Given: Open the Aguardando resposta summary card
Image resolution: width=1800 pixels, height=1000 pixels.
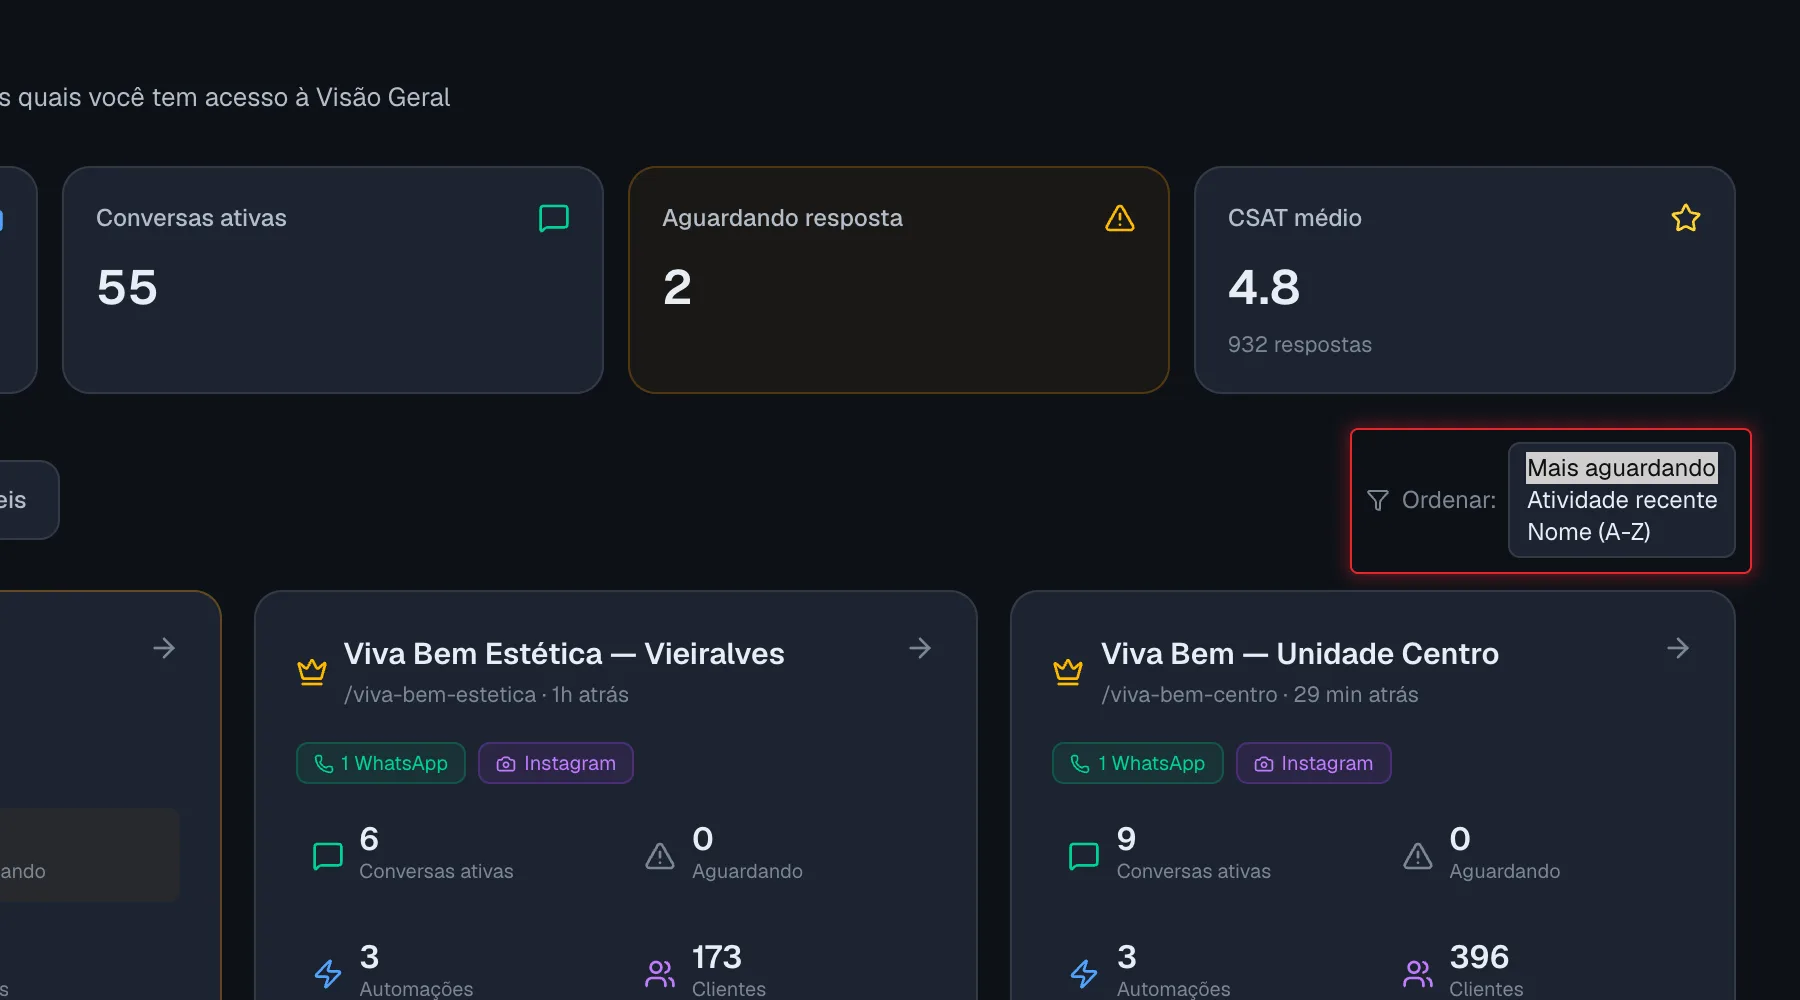Looking at the screenshot, I should (899, 280).
